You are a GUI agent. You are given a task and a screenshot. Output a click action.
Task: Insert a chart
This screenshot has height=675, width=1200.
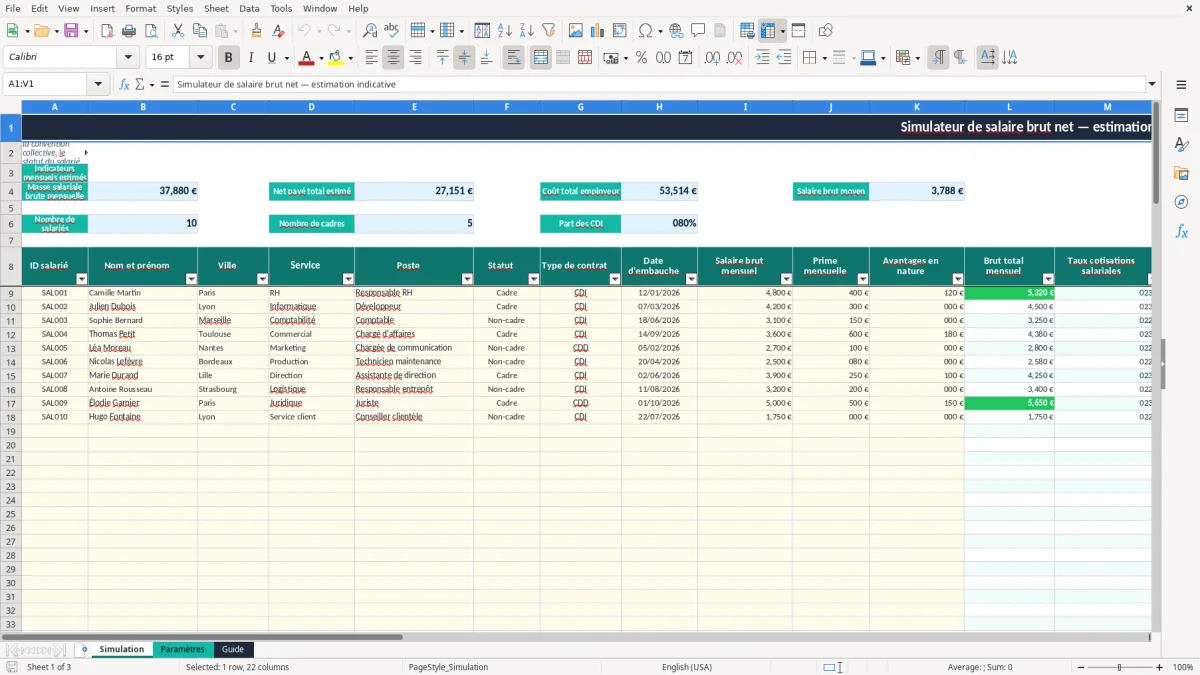pyautogui.click(x=598, y=31)
